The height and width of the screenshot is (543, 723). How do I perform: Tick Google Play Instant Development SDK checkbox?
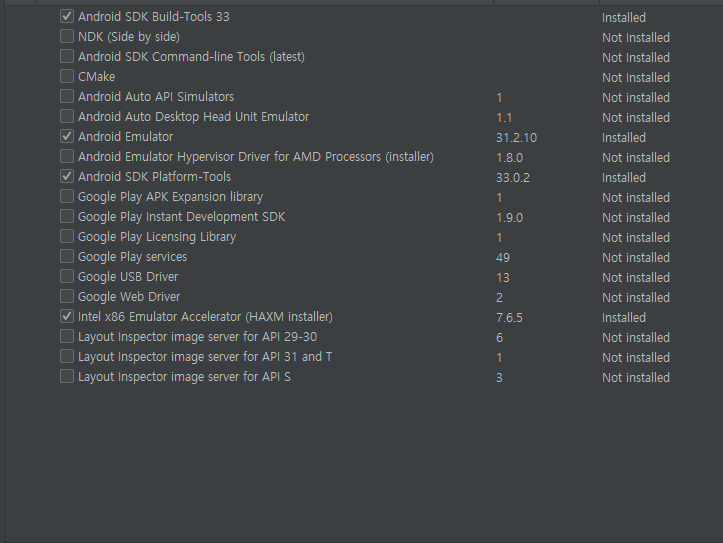(67, 217)
